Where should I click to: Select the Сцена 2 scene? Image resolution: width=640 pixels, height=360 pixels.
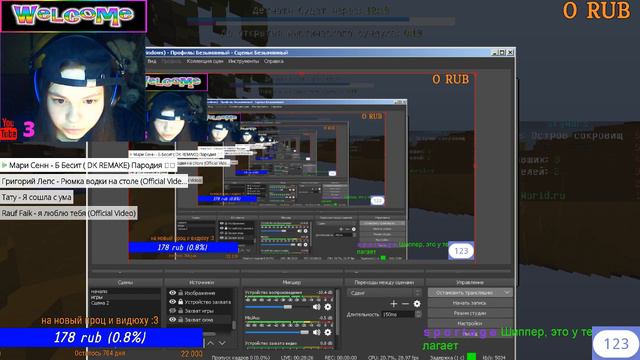point(125,303)
